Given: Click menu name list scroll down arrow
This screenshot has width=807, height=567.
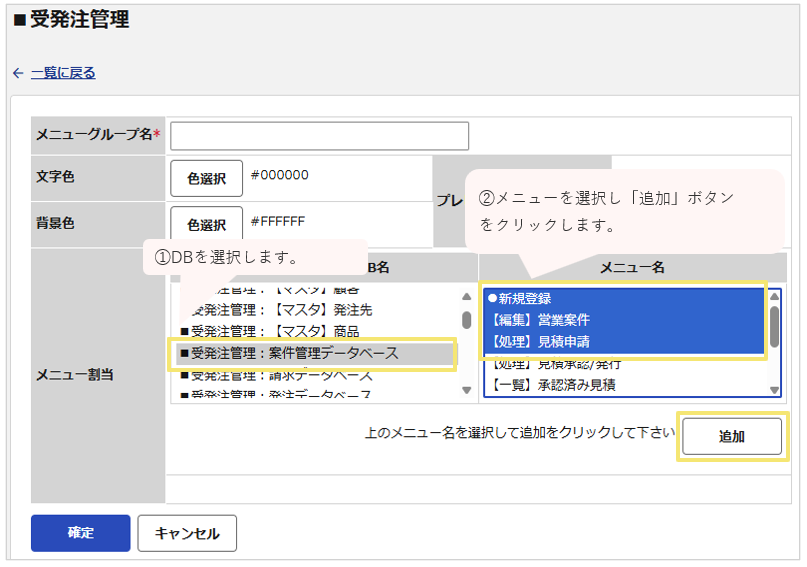Looking at the screenshot, I should click(774, 391).
